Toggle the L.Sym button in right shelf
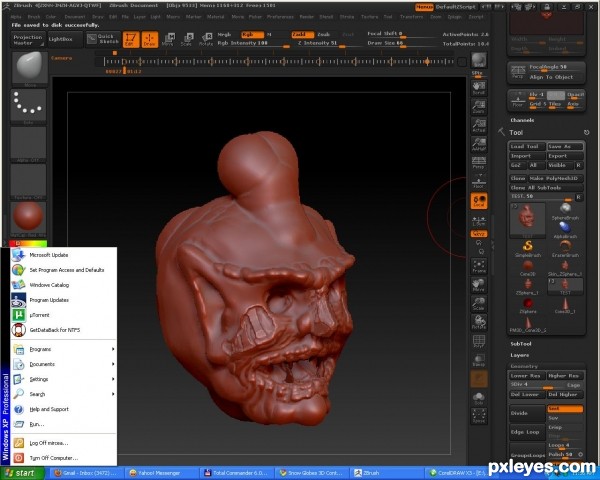This screenshot has height=480, width=600. (x=479, y=221)
